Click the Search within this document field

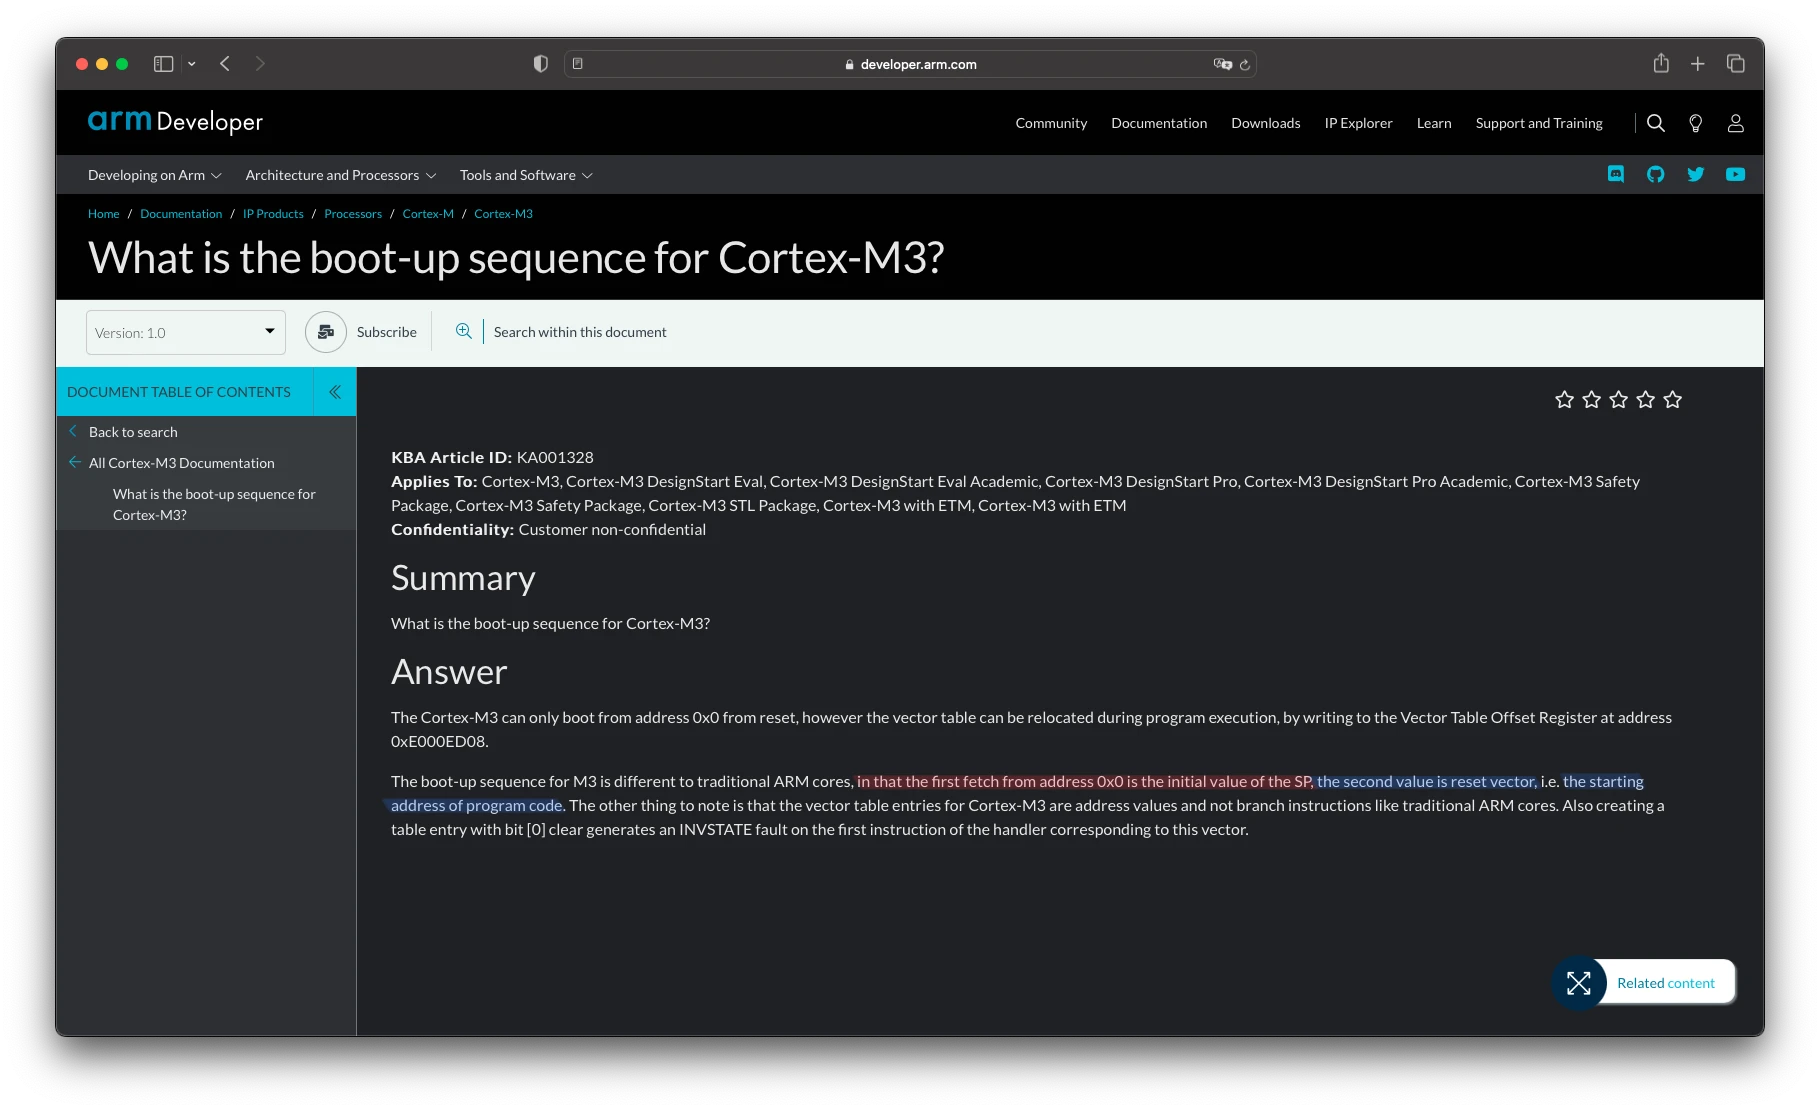(580, 332)
